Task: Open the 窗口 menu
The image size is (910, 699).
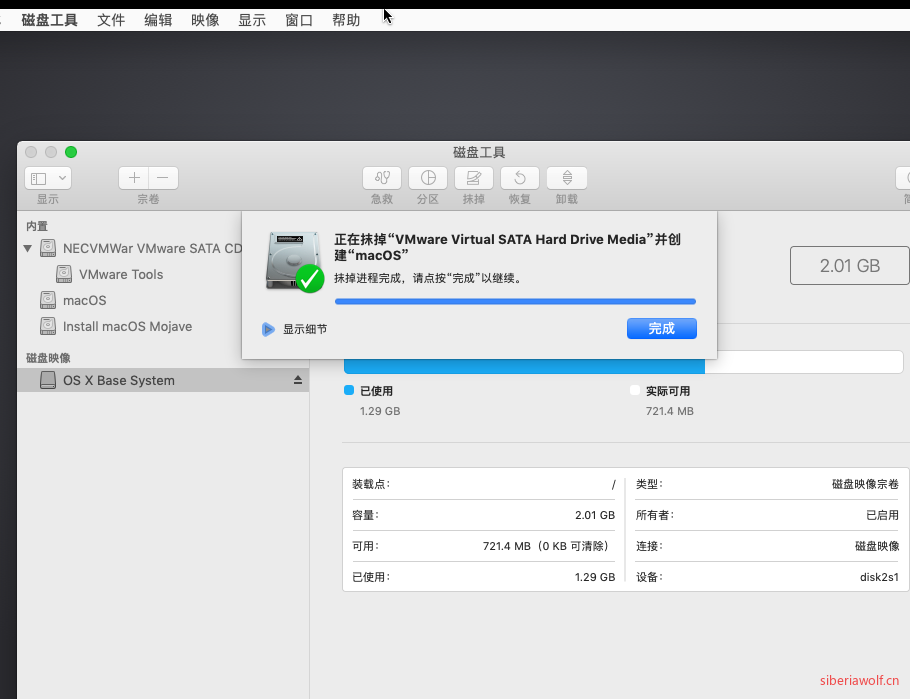Action: (x=299, y=20)
